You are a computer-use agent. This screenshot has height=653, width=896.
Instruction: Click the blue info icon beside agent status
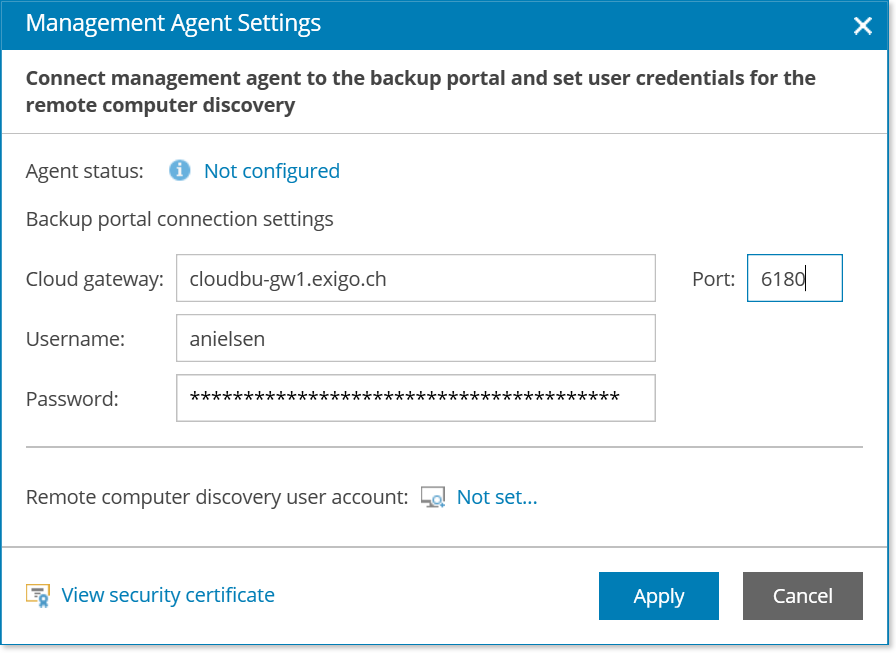[179, 170]
